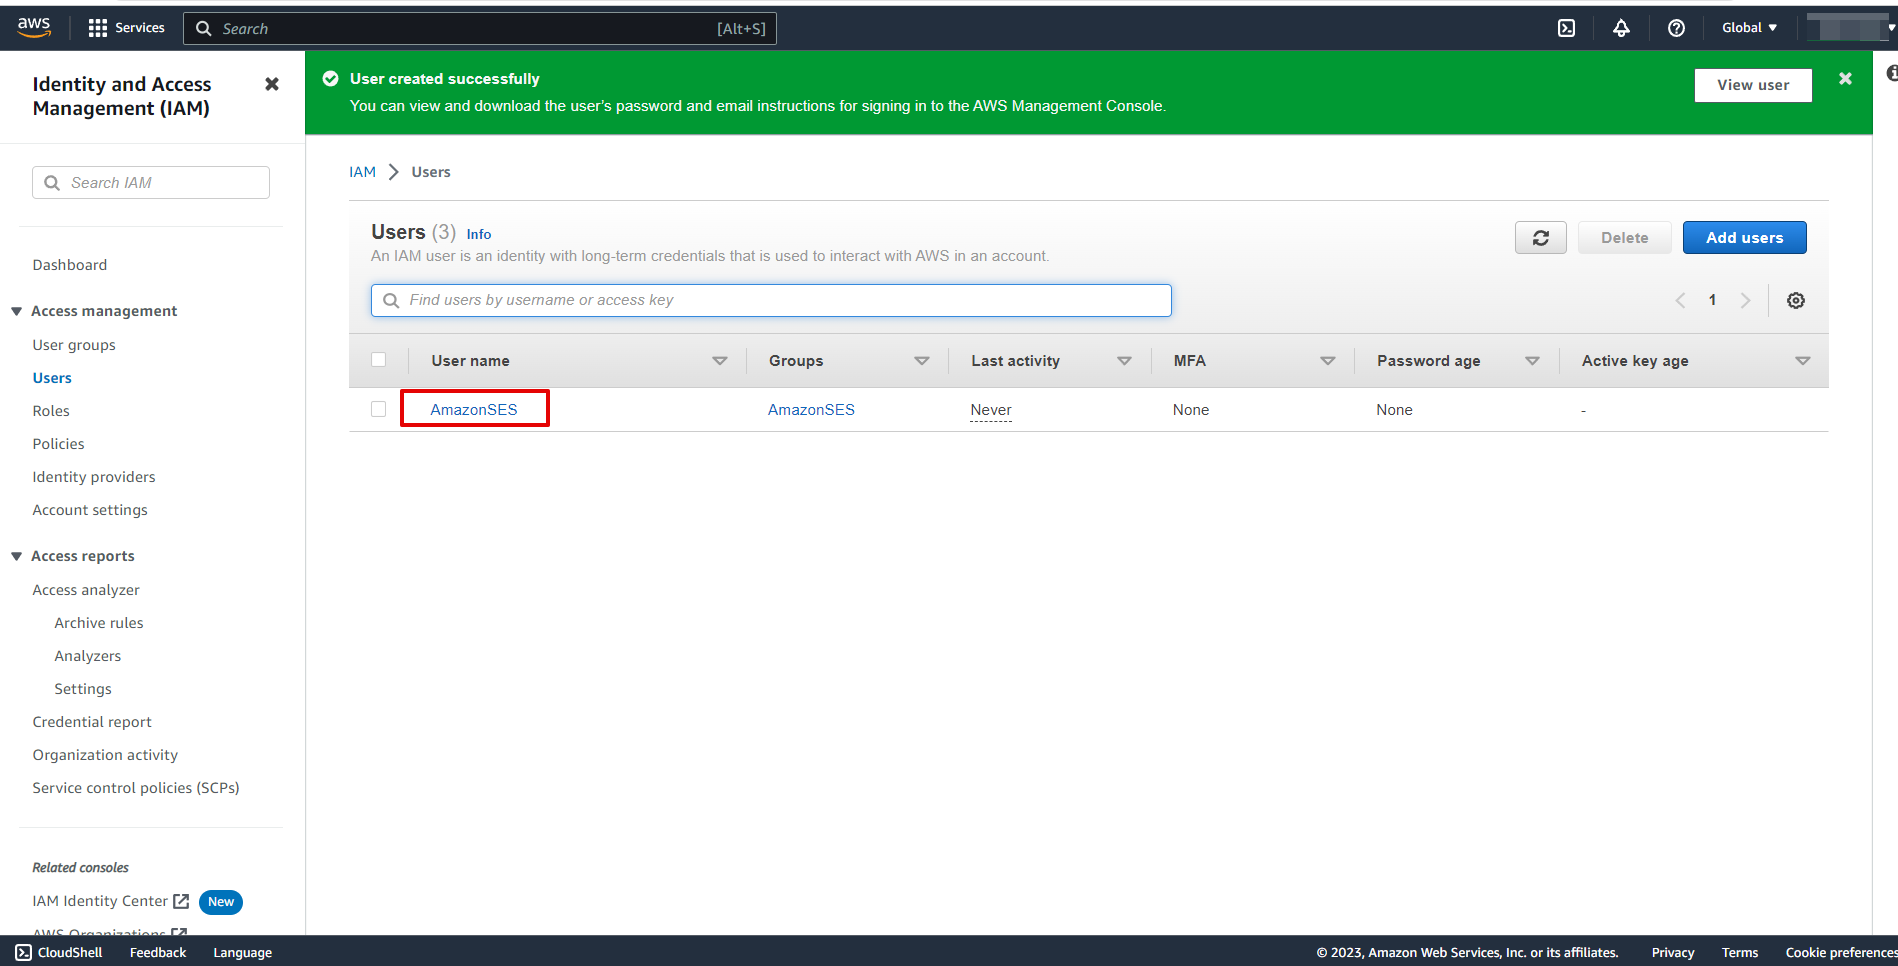Click the Add users button

1744,238
